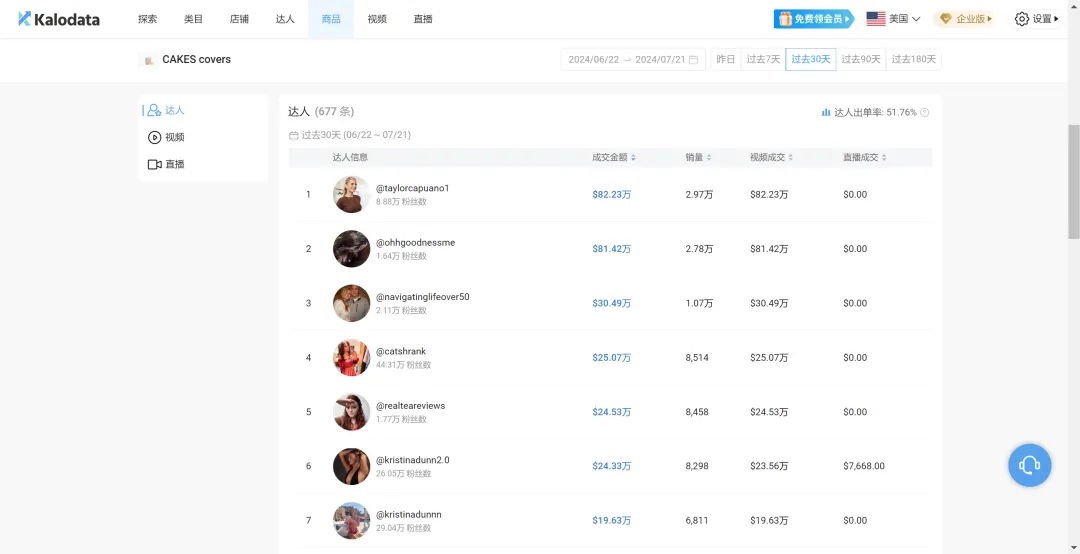
Task: Click @catshrank's avatar thumbnail
Action: [351, 358]
